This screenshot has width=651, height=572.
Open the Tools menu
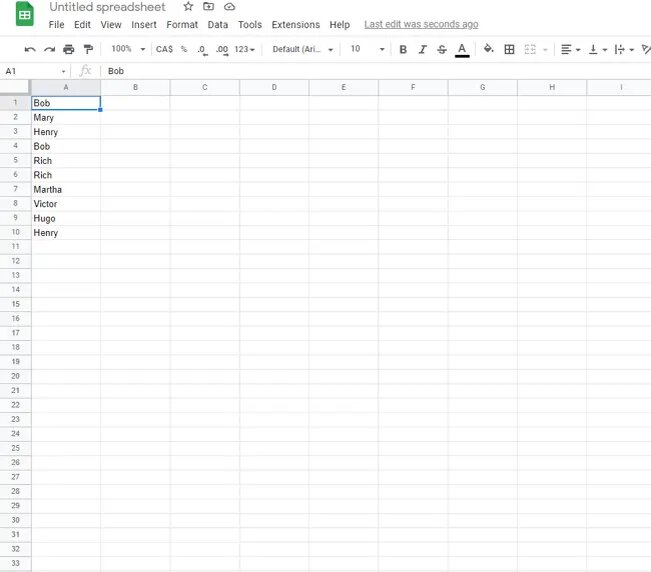tap(250, 24)
